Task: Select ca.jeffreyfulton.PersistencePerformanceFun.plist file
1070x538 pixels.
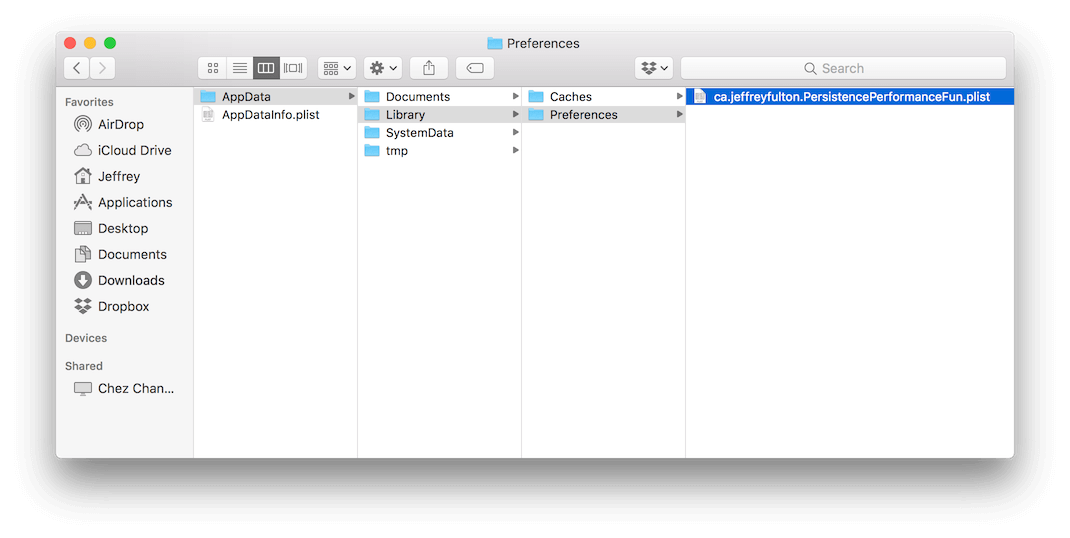Action: point(850,96)
